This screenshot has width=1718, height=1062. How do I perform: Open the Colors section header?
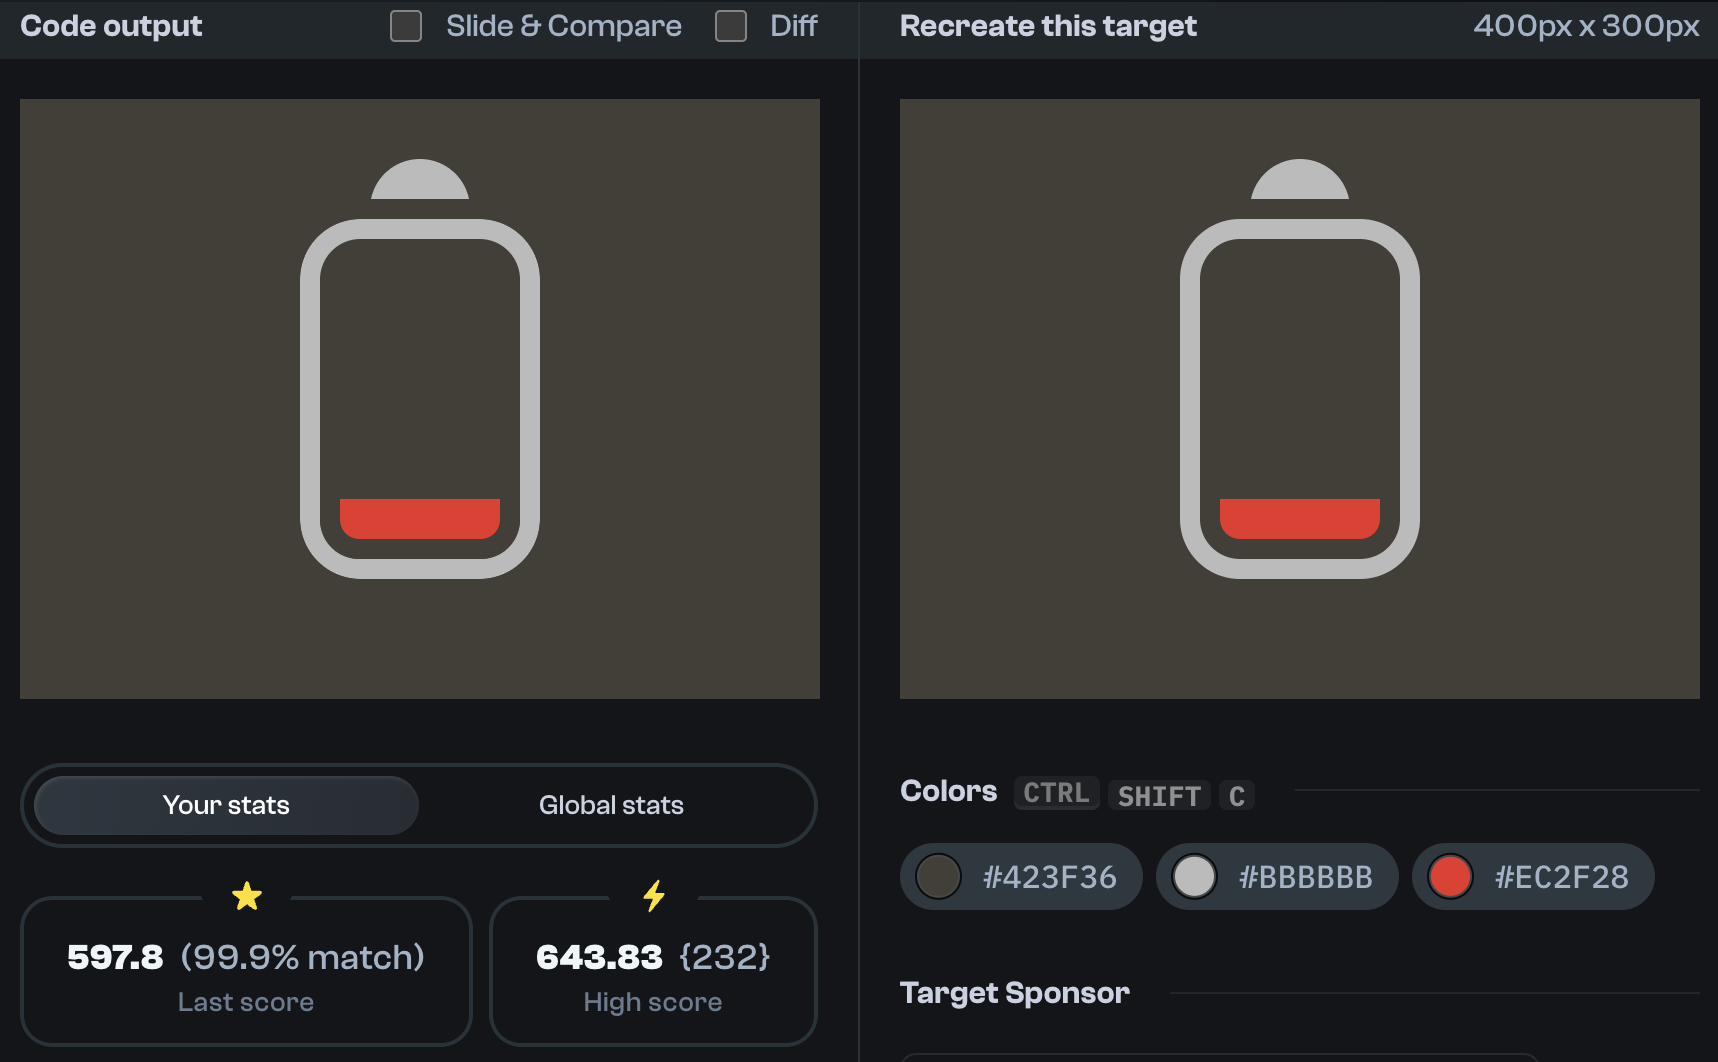tap(947, 791)
